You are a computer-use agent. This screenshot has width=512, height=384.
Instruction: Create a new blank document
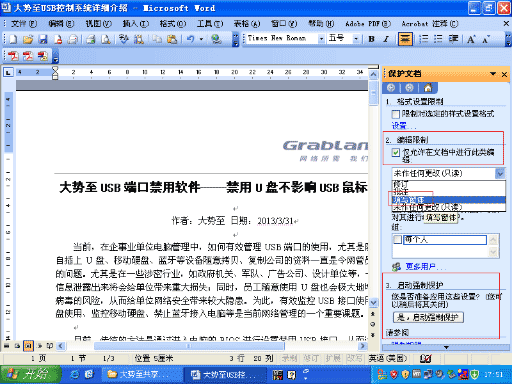pyautogui.click(x=13, y=39)
